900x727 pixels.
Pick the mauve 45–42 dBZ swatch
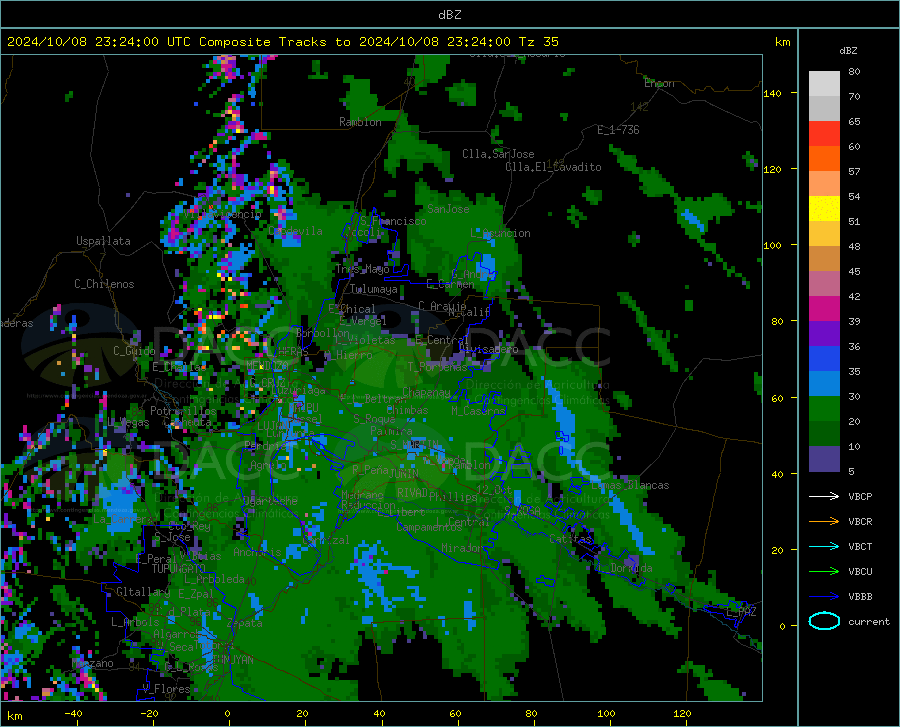824,283
